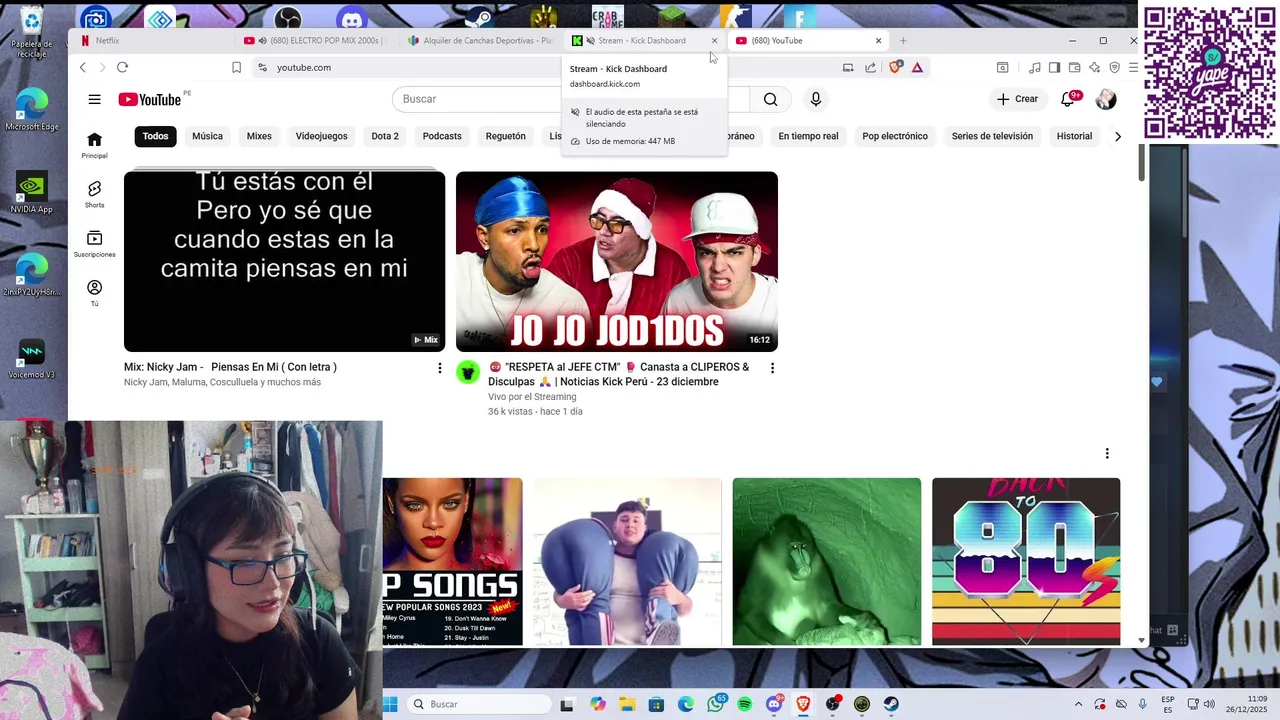Select the Pop electrónico chip
The width and height of the screenshot is (1280, 720).
895,136
